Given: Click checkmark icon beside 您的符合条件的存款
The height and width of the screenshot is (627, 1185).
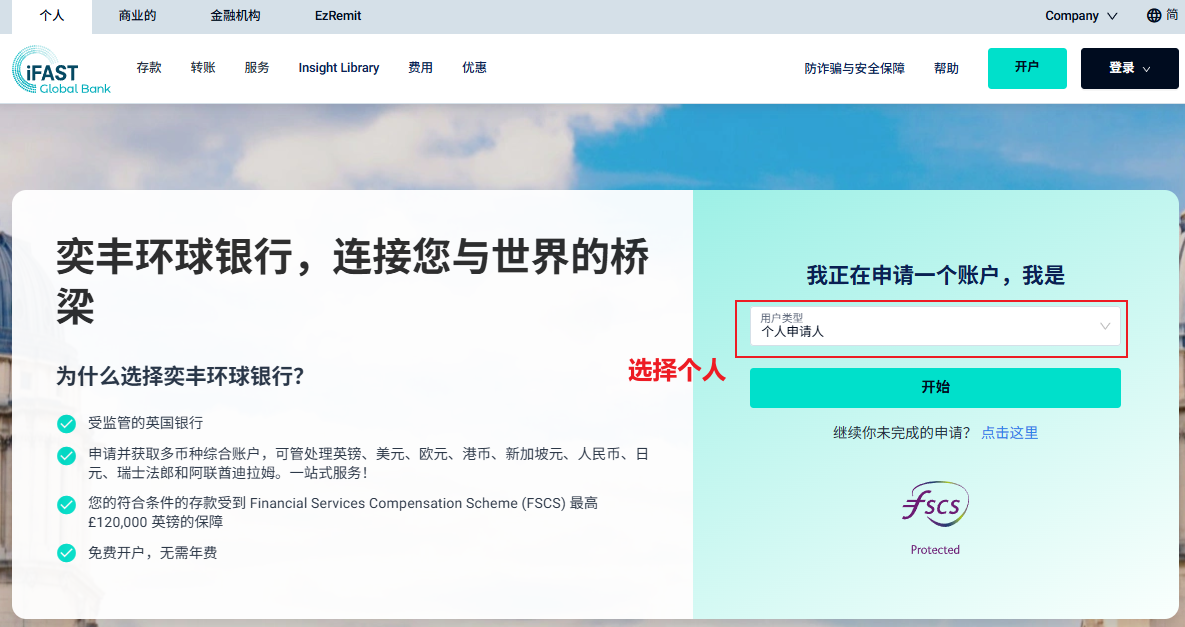Looking at the screenshot, I should tap(67, 505).
